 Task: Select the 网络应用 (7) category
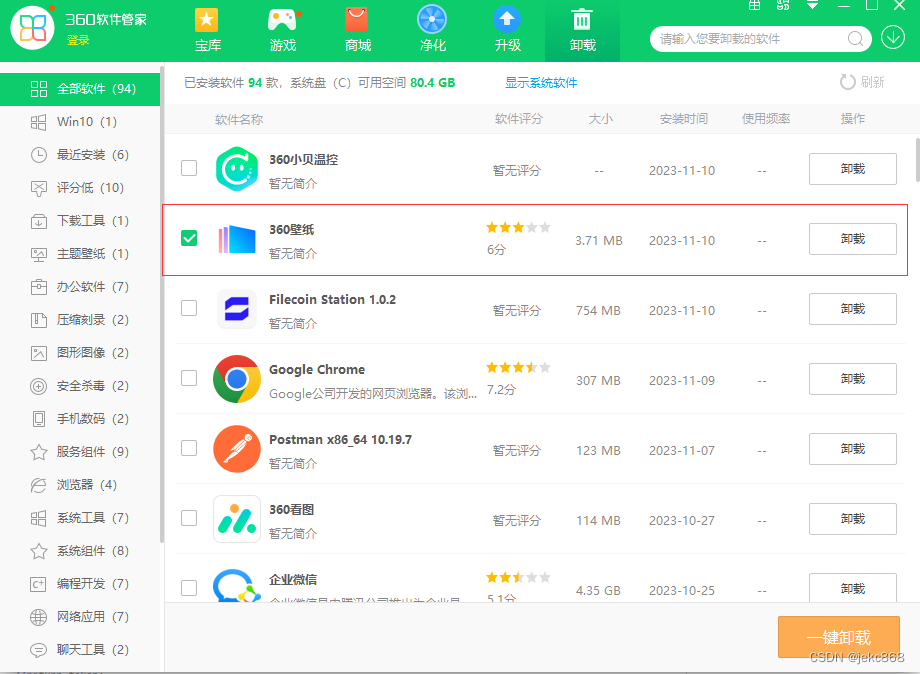point(80,617)
